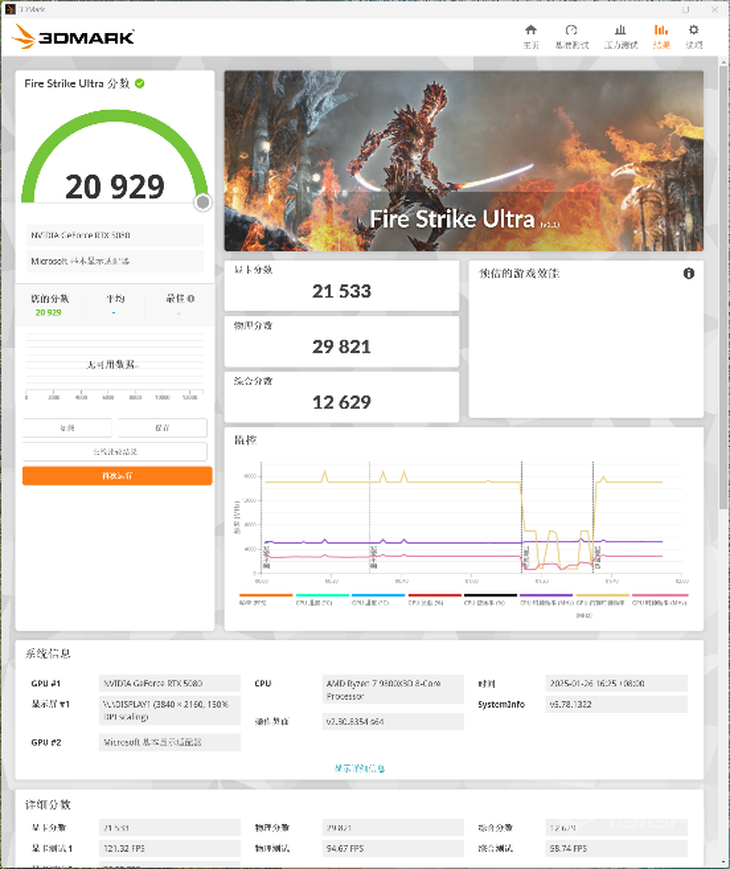Click the GPU #1 NVIDIA GeForce RTX 5080 value
The height and width of the screenshot is (869, 730).
[170, 683]
